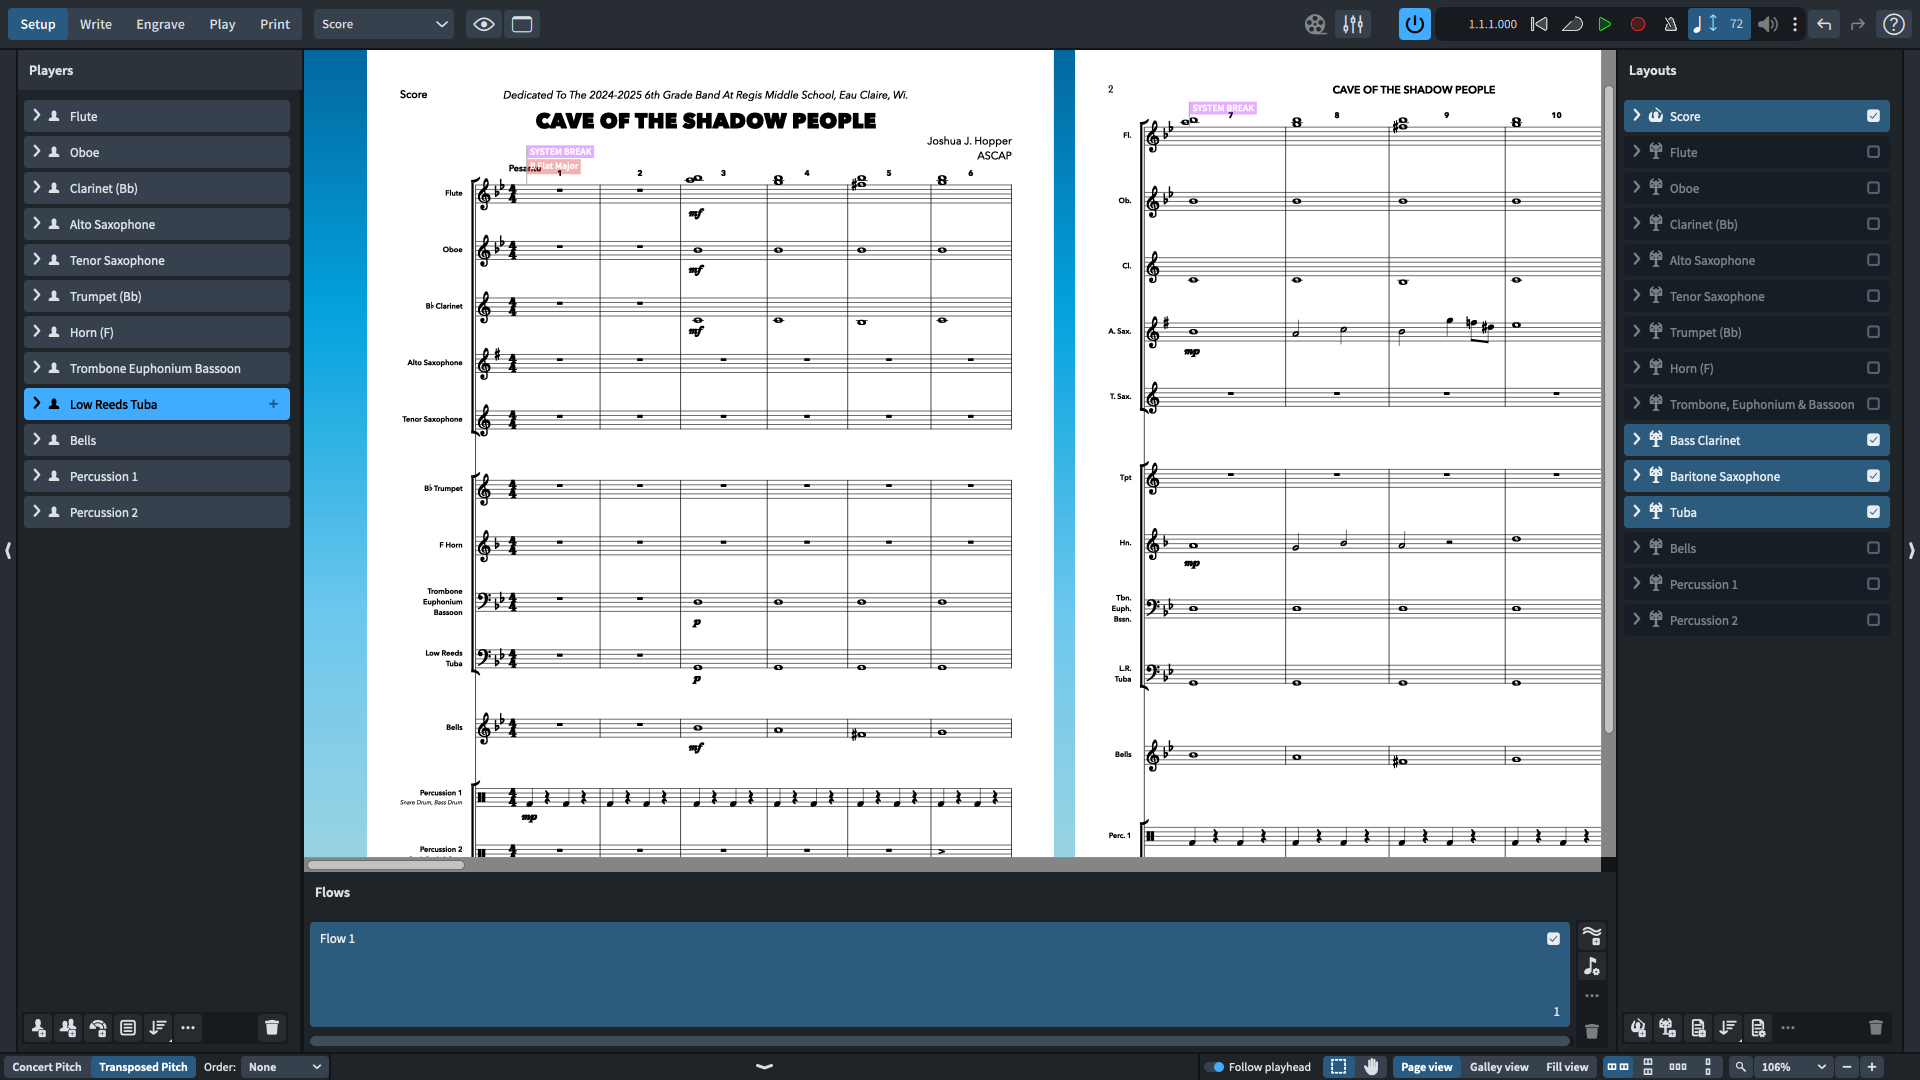
Task: Select the hand tool in status bar
Action: click(x=1371, y=1067)
